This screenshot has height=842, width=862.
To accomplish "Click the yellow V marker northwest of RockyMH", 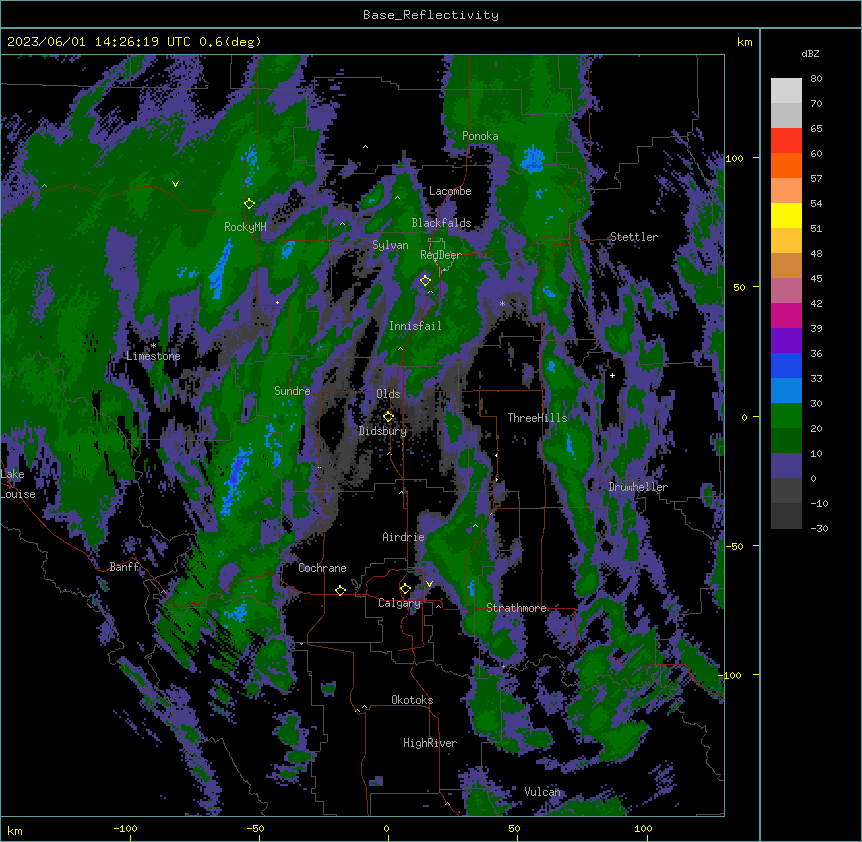I will tap(175, 184).
